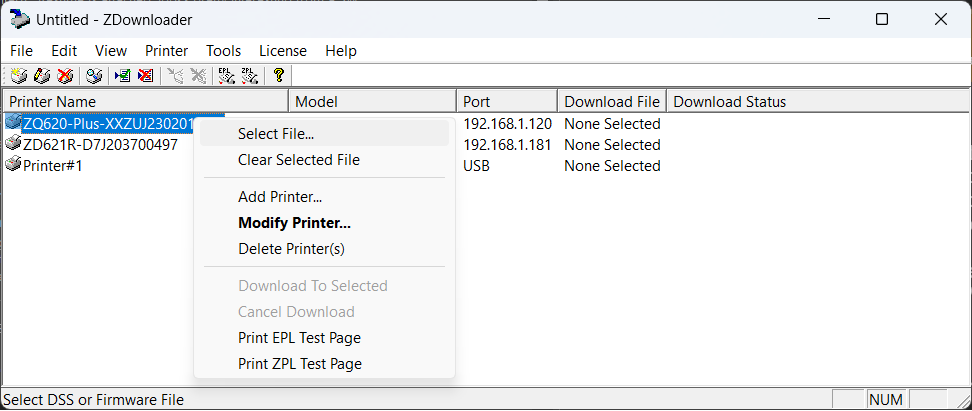The height and width of the screenshot is (411, 972).
Task: Open the Edit menu
Action: click(x=64, y=51)
